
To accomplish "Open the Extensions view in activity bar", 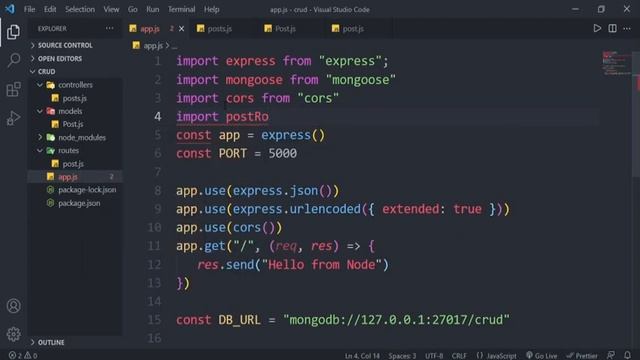I will point(13,89).
